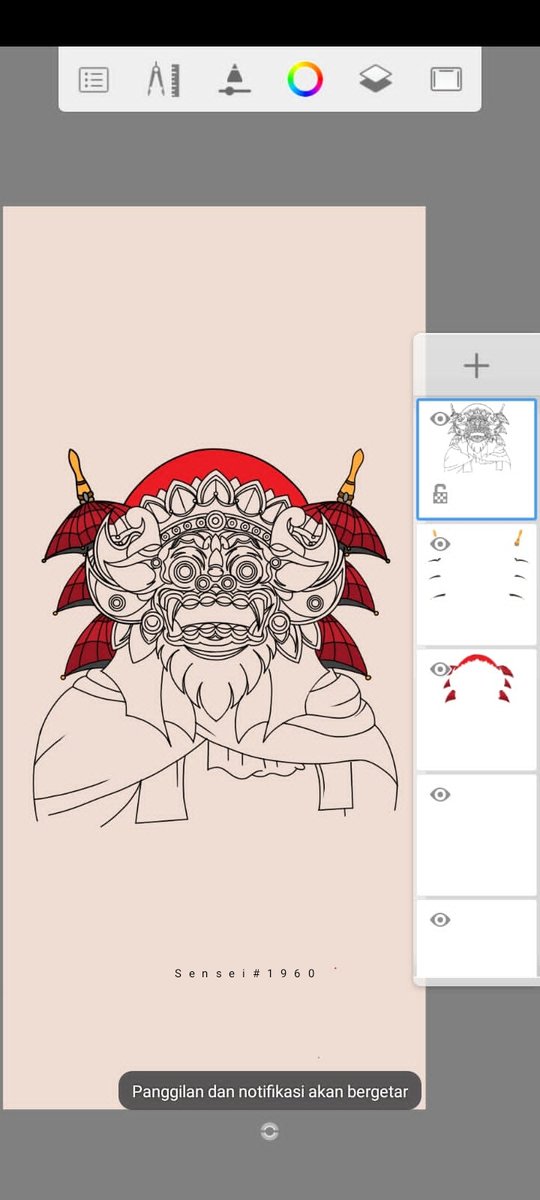Hide the bottom background layer

point(439,919)
